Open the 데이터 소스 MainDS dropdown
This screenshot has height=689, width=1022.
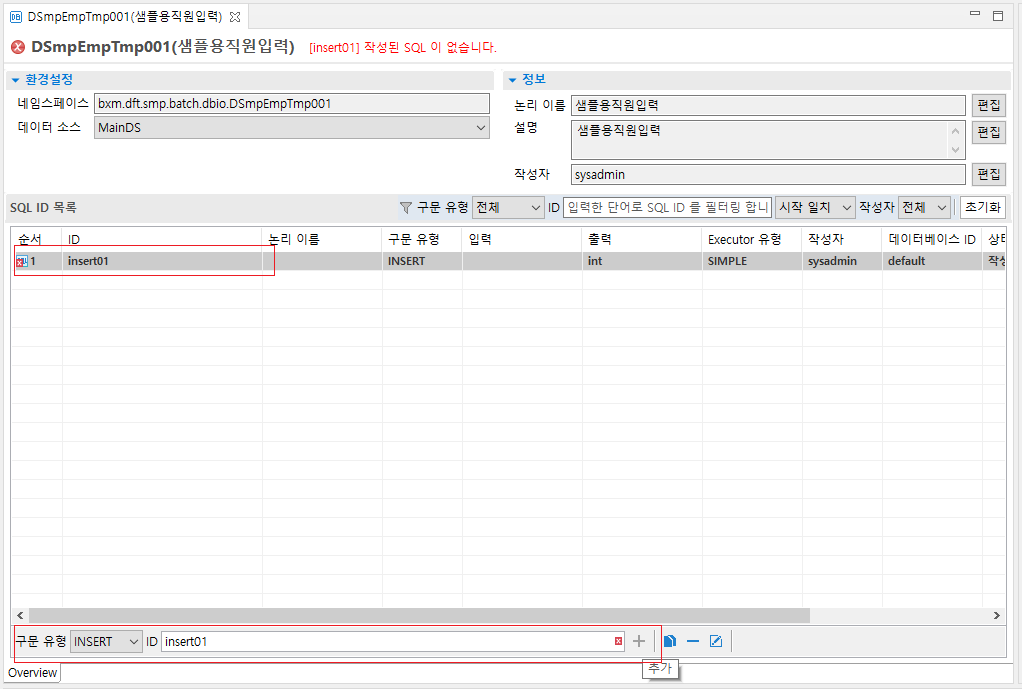(292, 128)
